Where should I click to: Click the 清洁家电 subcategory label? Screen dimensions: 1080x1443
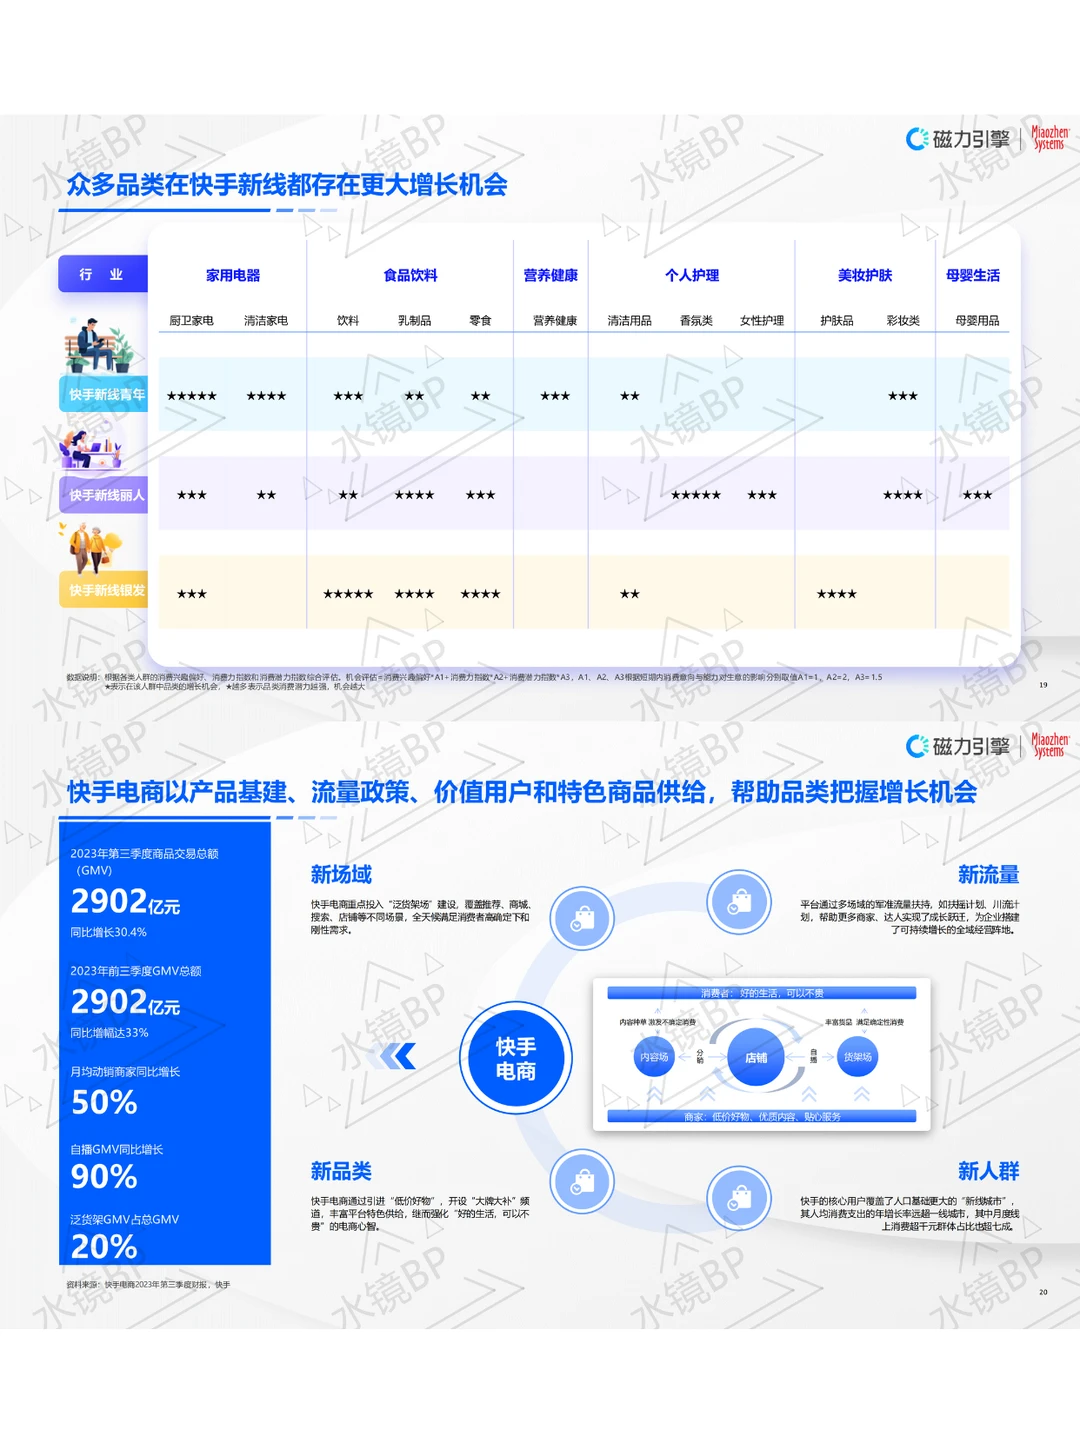(266, 321)
